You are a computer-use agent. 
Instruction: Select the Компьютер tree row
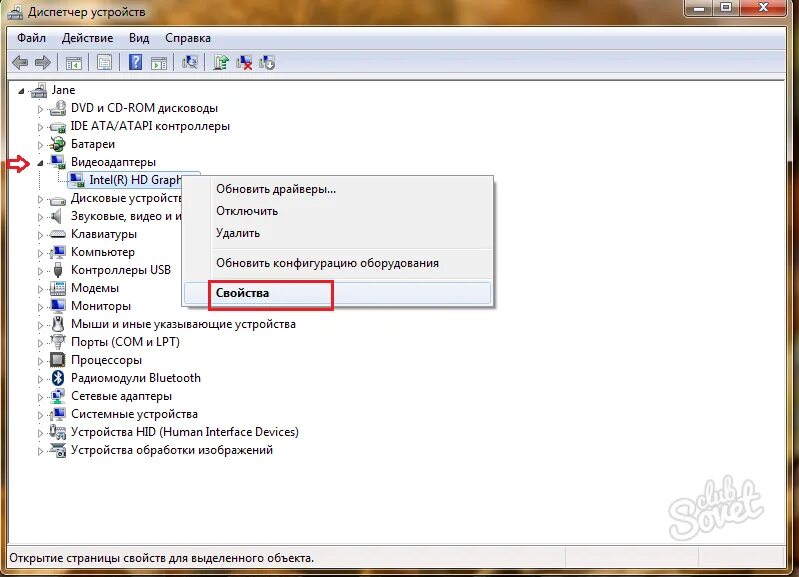[102, 252]
